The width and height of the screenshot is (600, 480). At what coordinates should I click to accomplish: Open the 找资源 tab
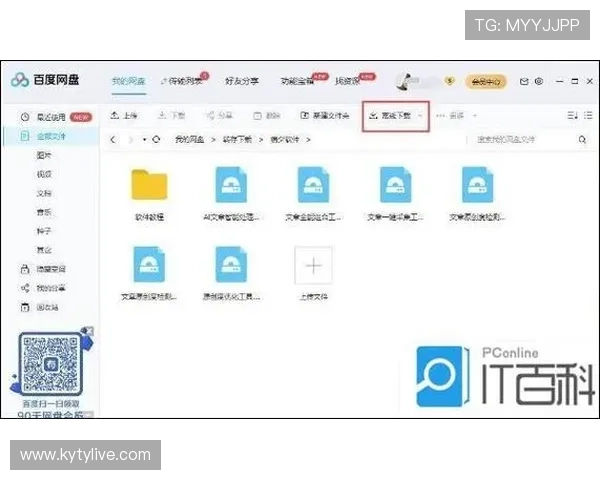[x=347, y=82]
